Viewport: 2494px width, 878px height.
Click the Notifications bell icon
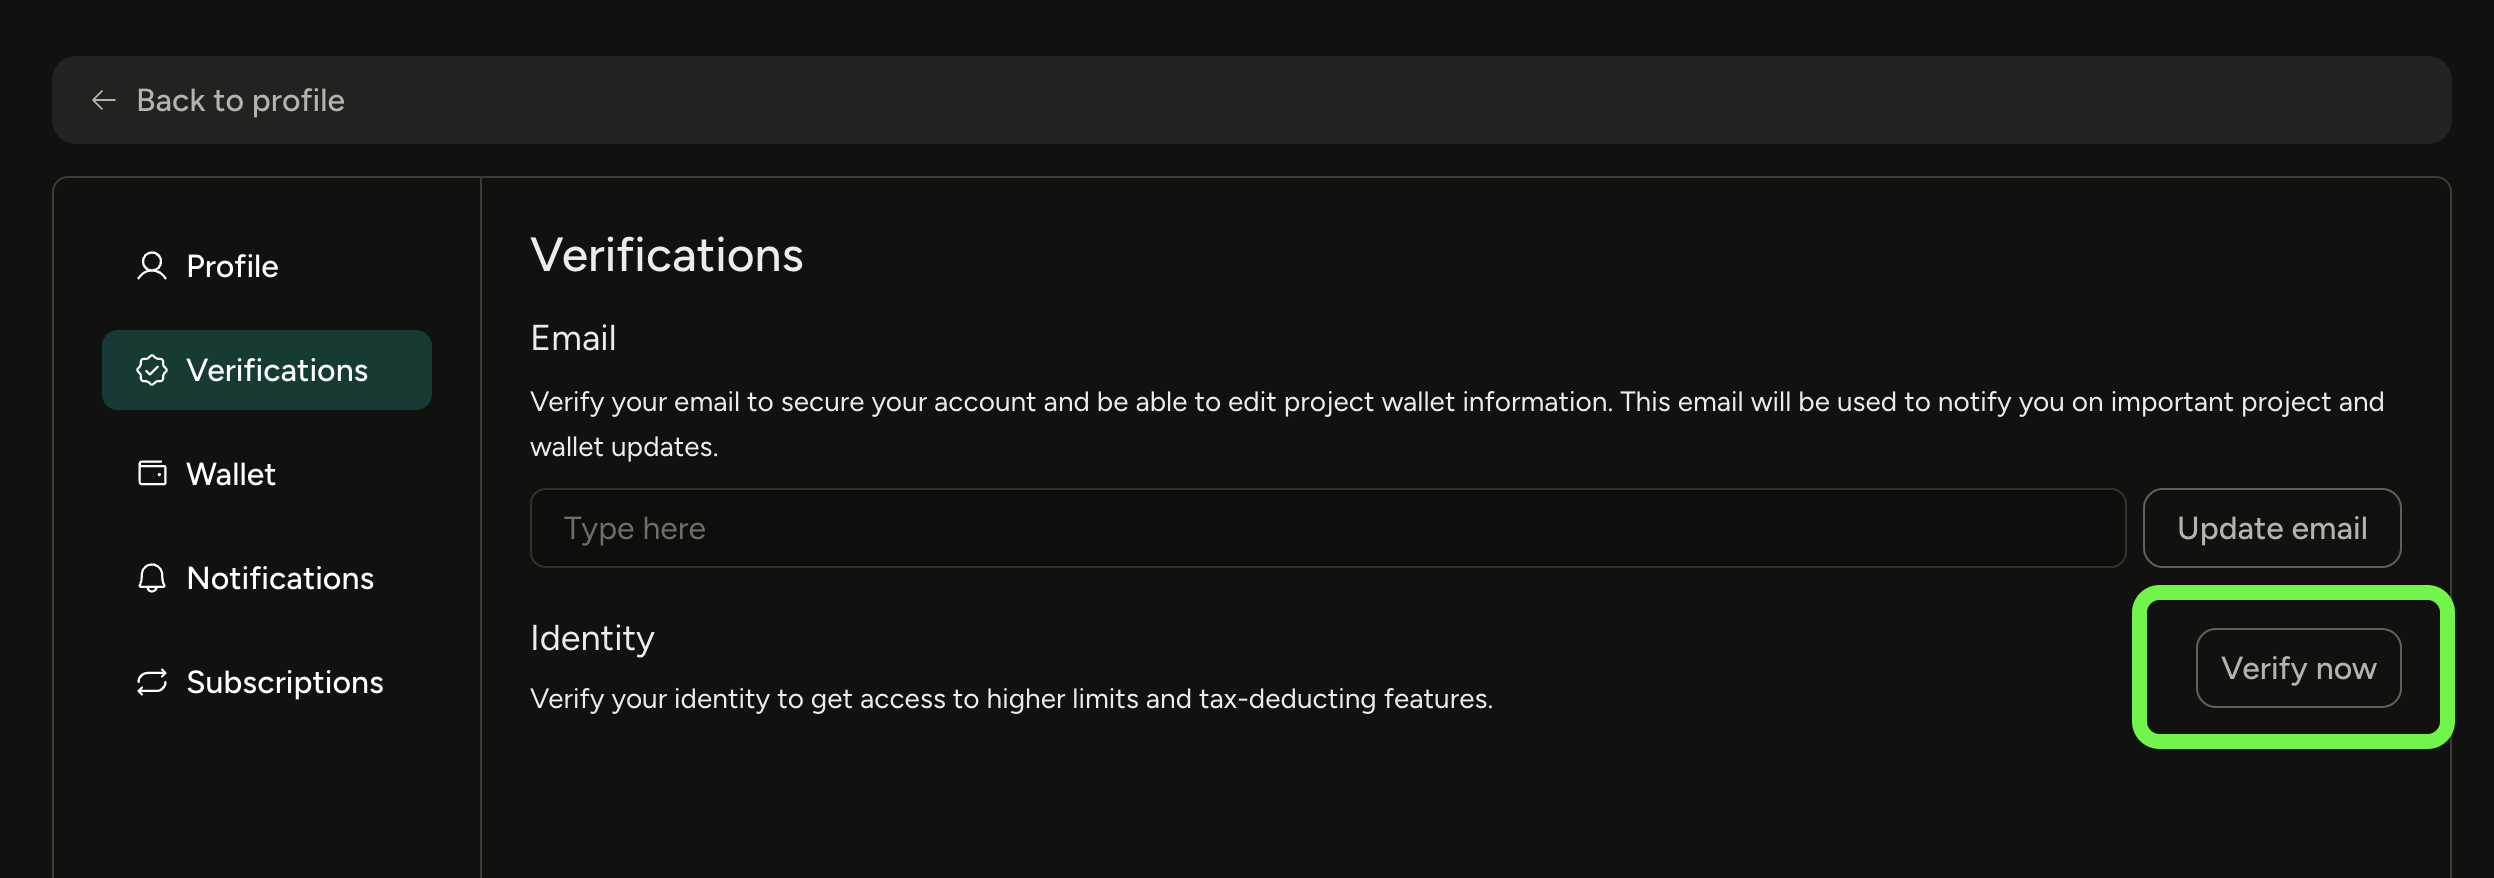coord(152,578)
